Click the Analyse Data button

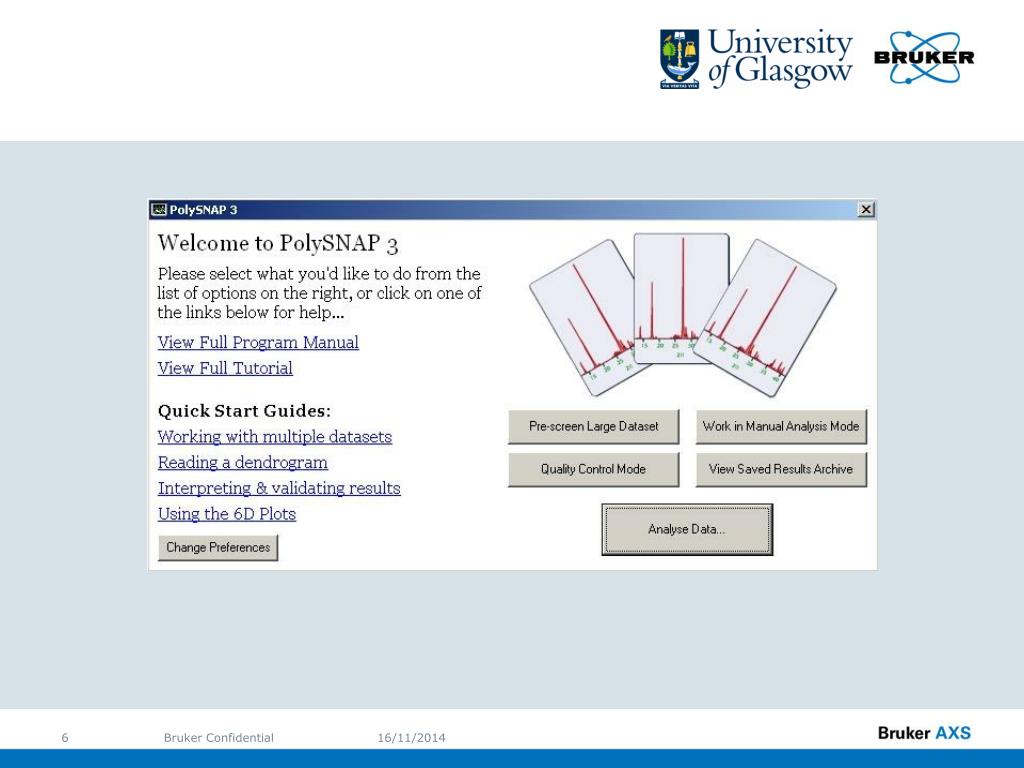[687, 529]
